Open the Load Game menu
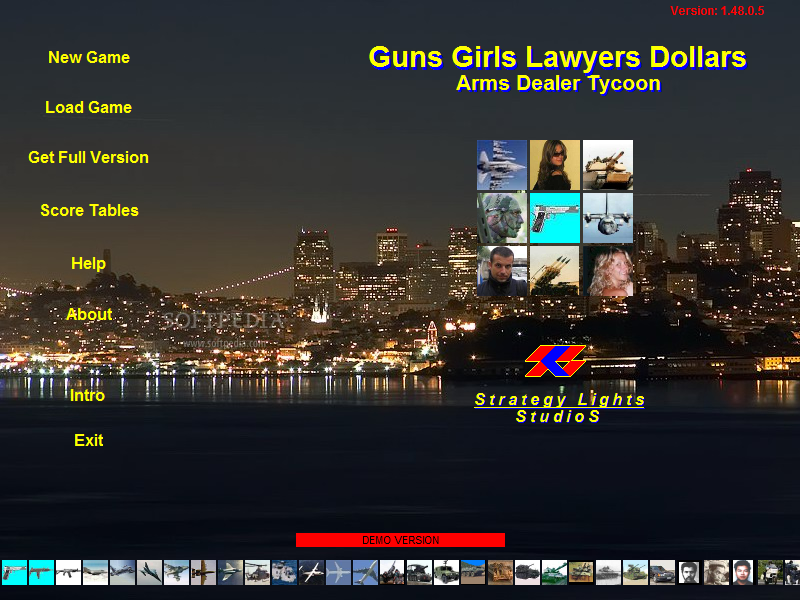 88,108
